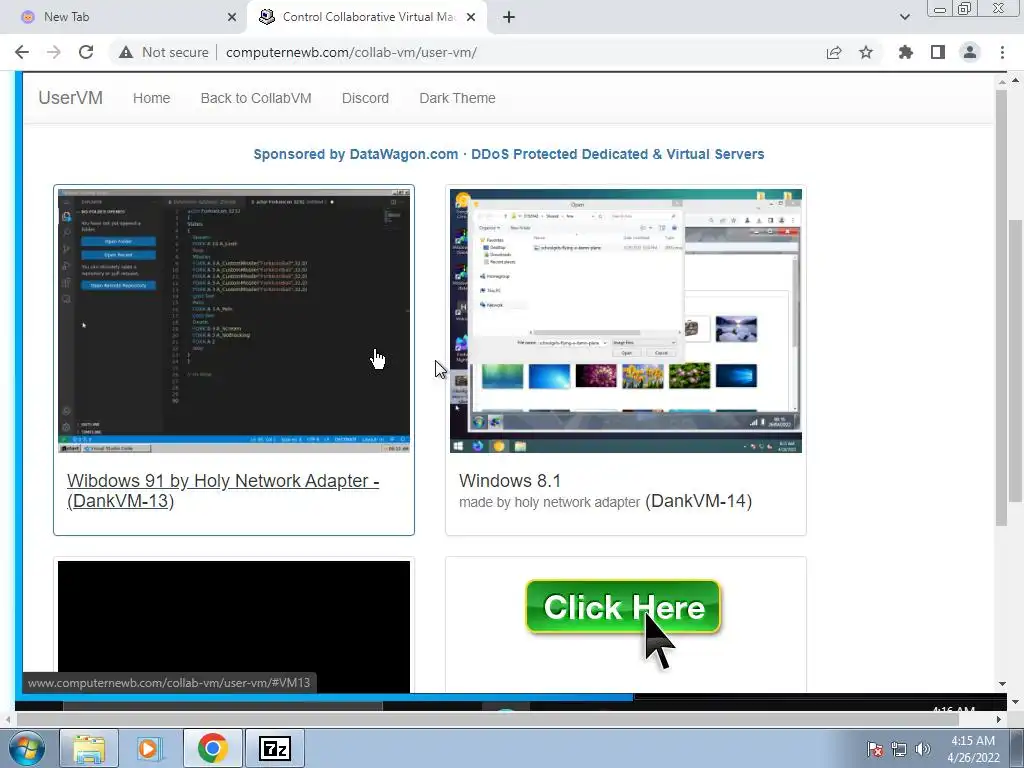Screen dimensions: 1024x768
Task: Open the Windows 8.1 VM thumbnail
Action: click(x=626, y=321)
